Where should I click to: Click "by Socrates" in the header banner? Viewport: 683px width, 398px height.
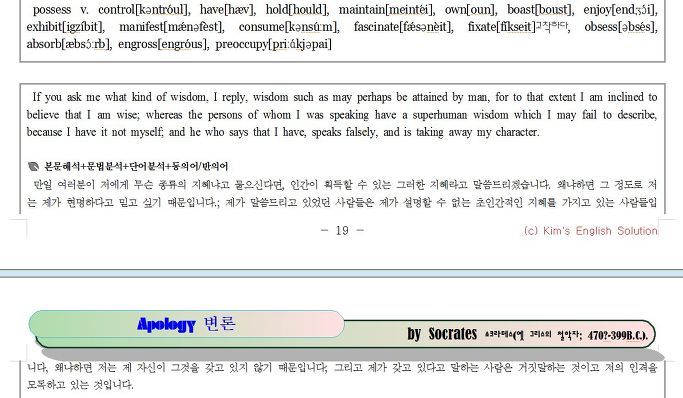coord(442,334)
